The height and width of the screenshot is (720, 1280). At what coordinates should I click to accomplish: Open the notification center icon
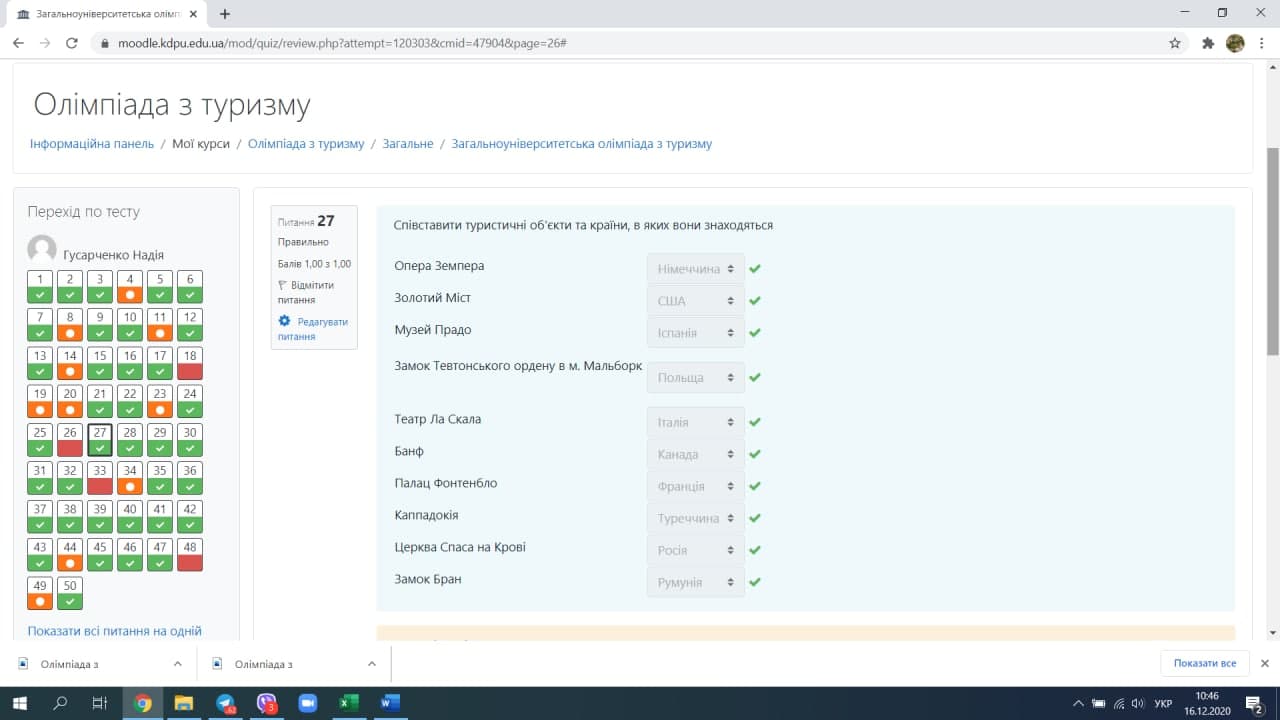pos(1253,703)
